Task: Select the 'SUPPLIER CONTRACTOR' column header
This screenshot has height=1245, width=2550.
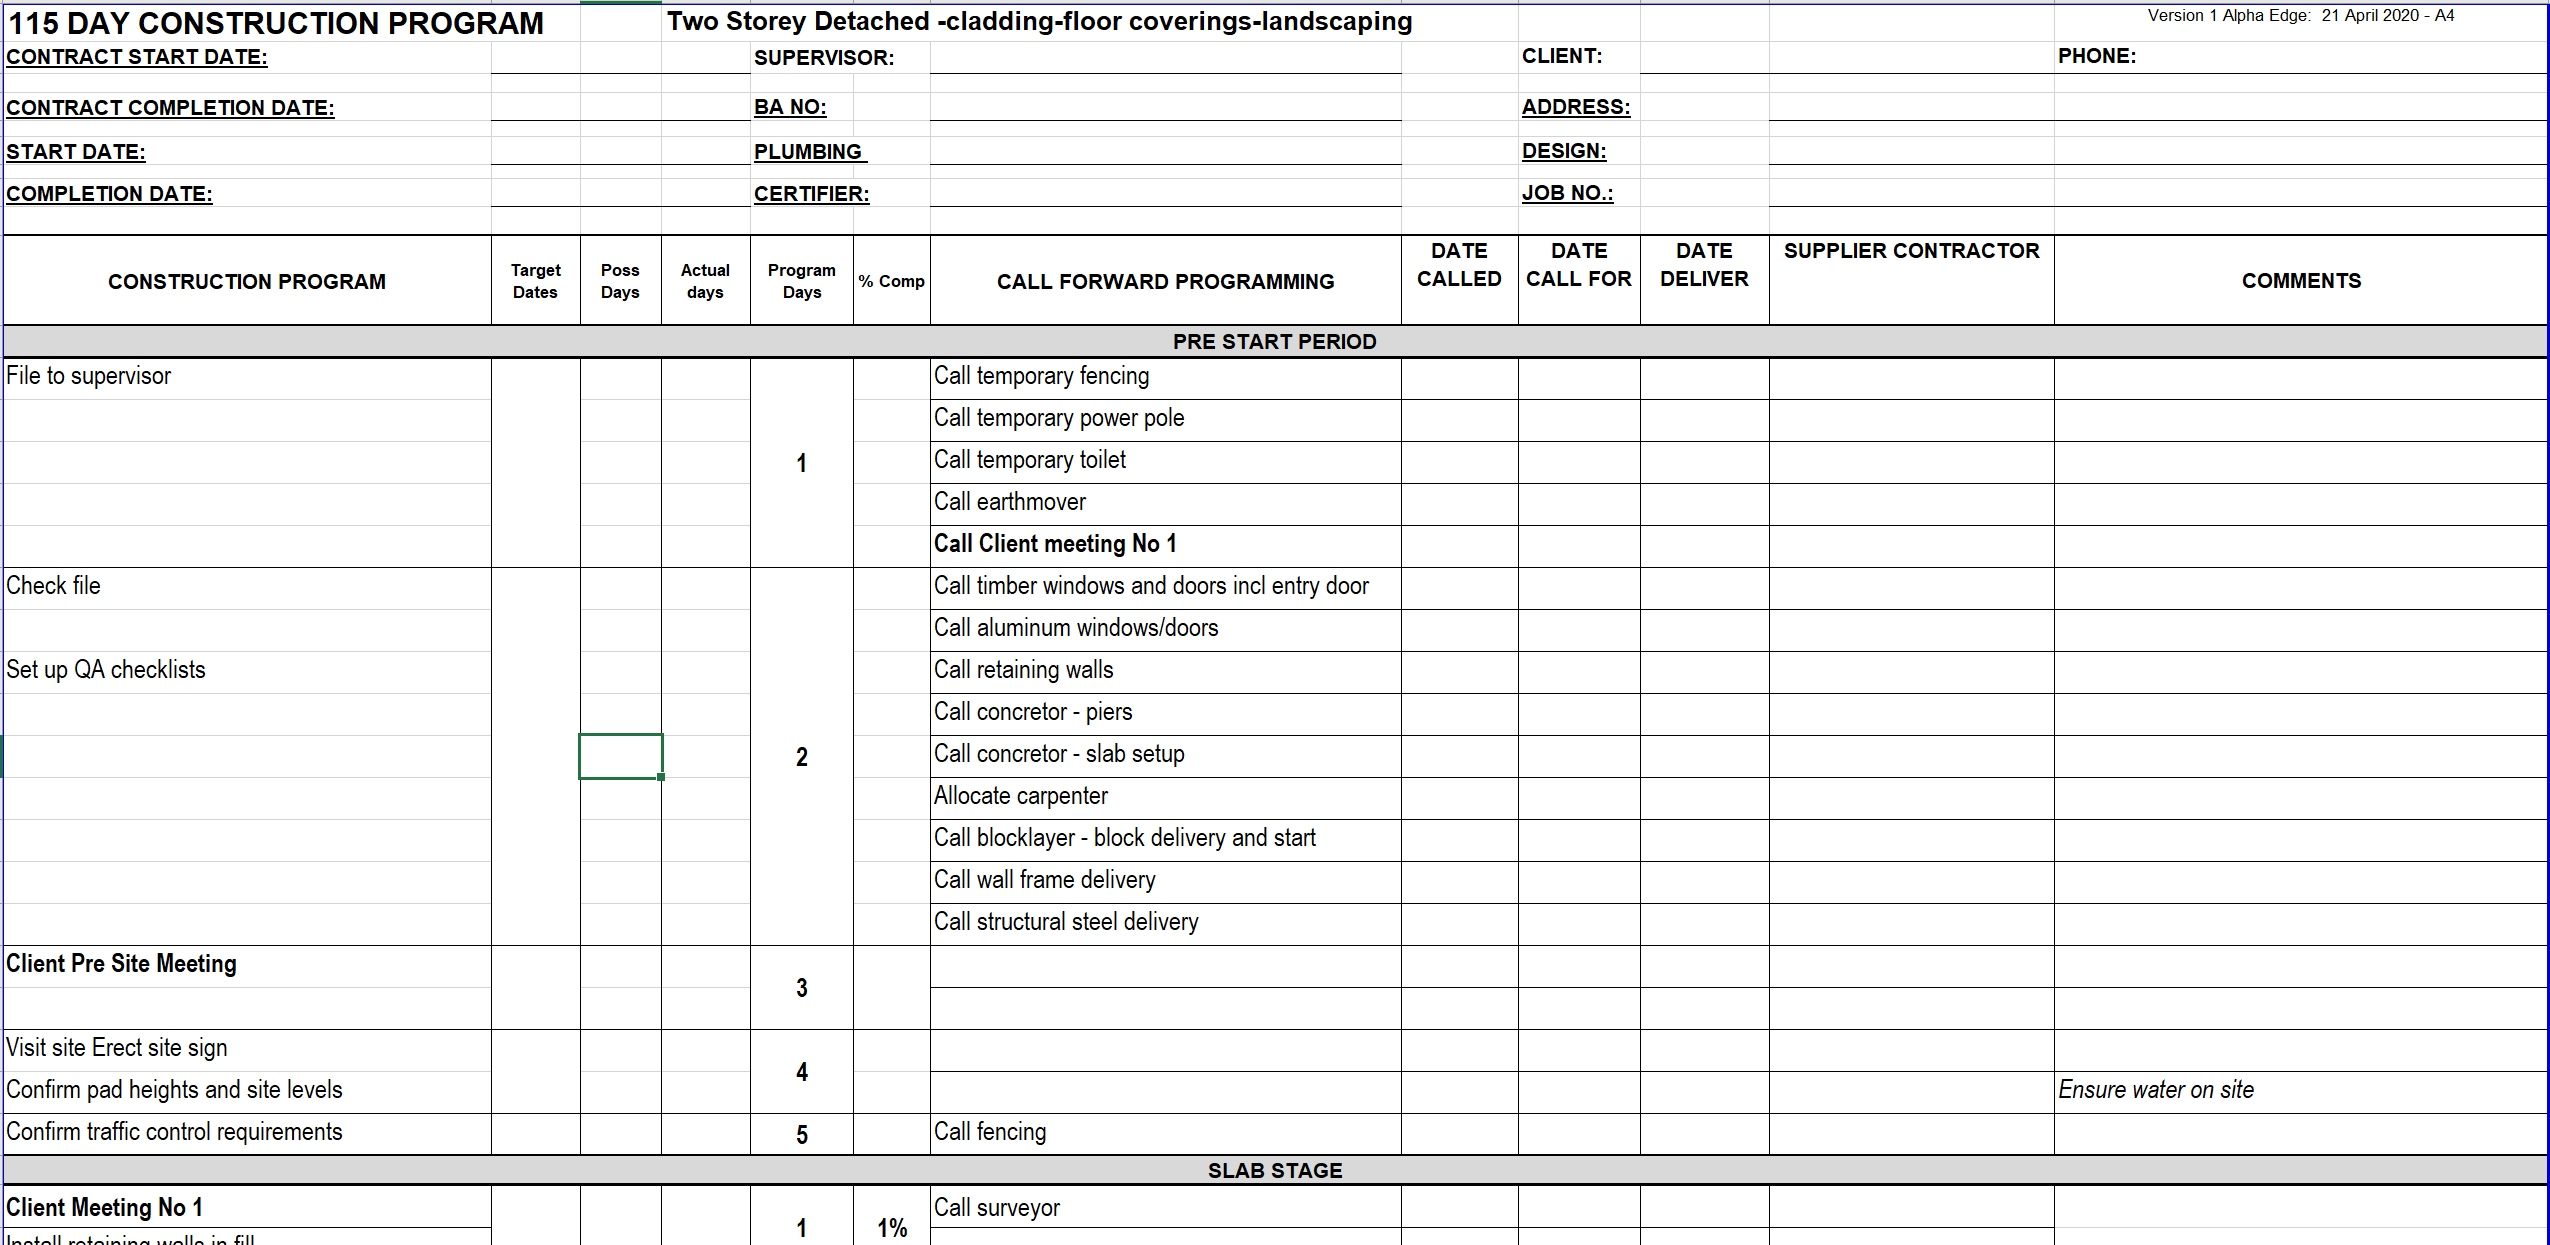Action: [x=1911, y=251]
